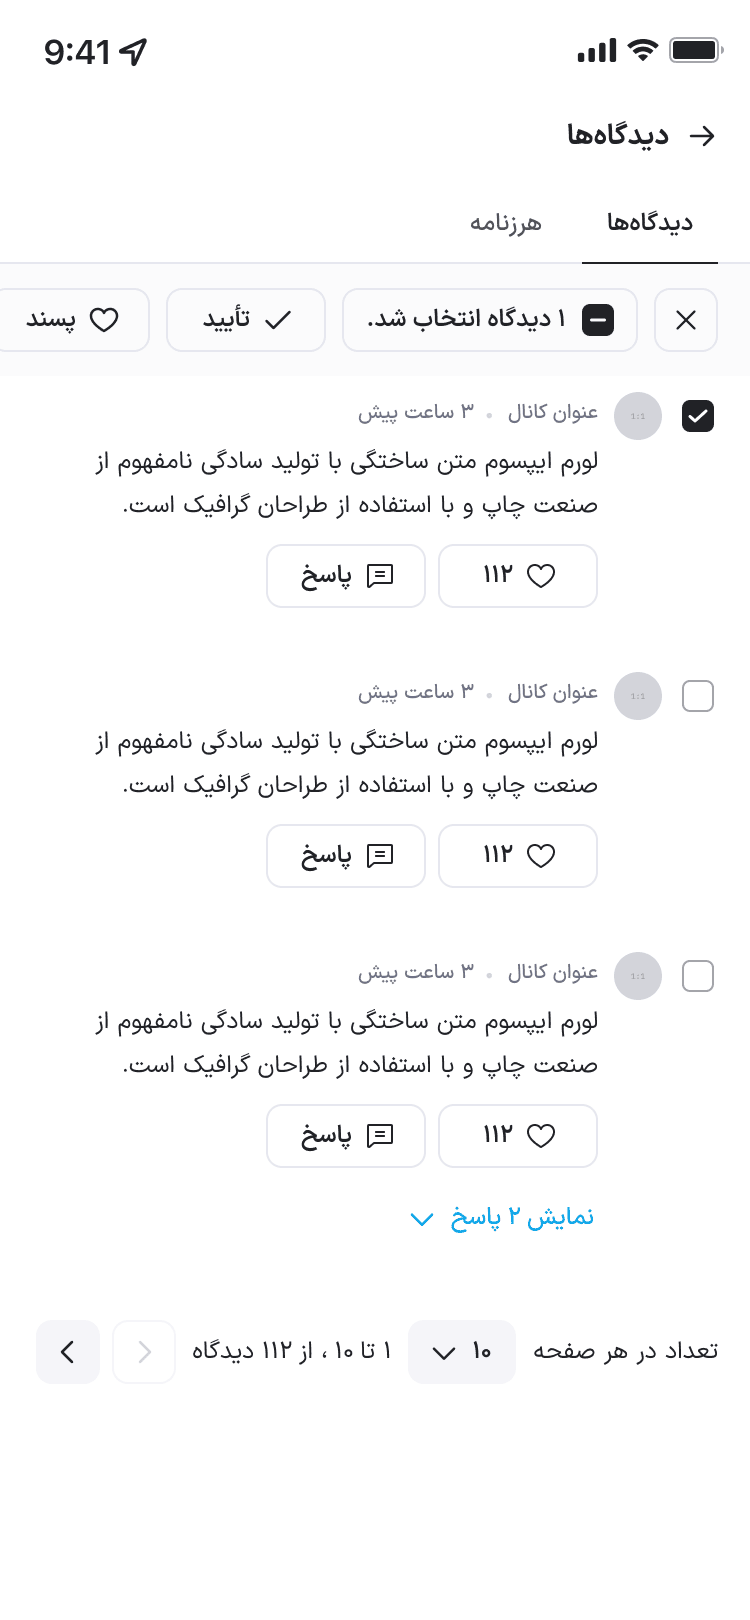Click the checkmark icon in تأیید button
Viewport: 750px width, 1620px height.
point(277,320)
